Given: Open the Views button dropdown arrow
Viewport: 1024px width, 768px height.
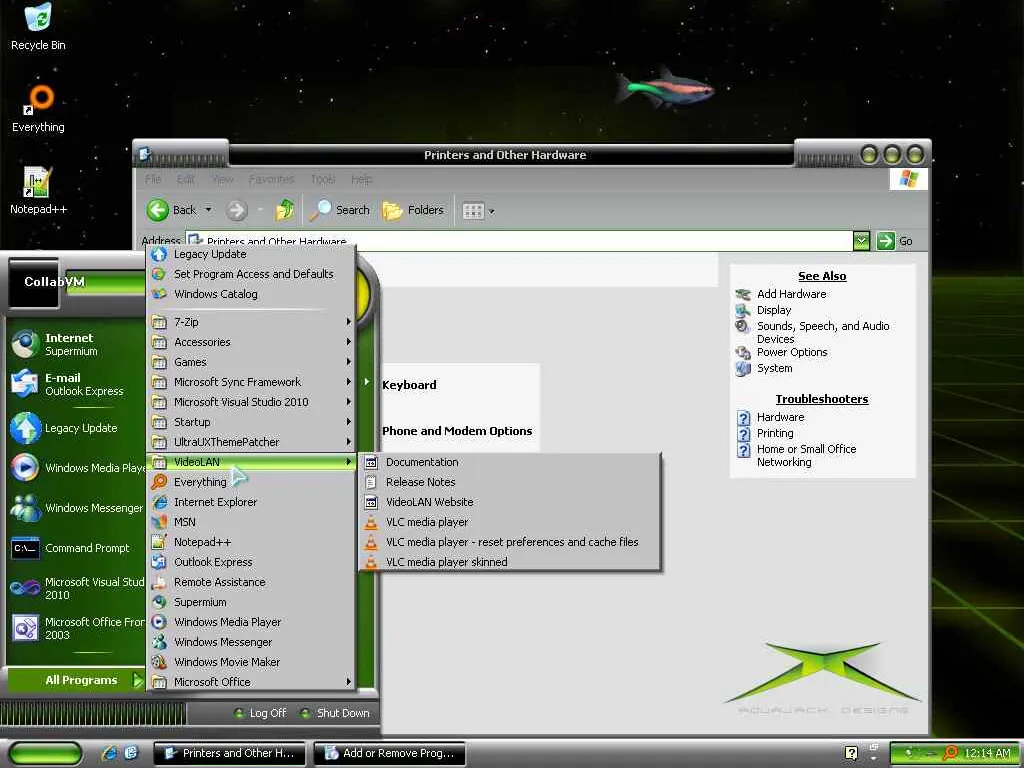Looking at the screenshot, I should 492,212.
